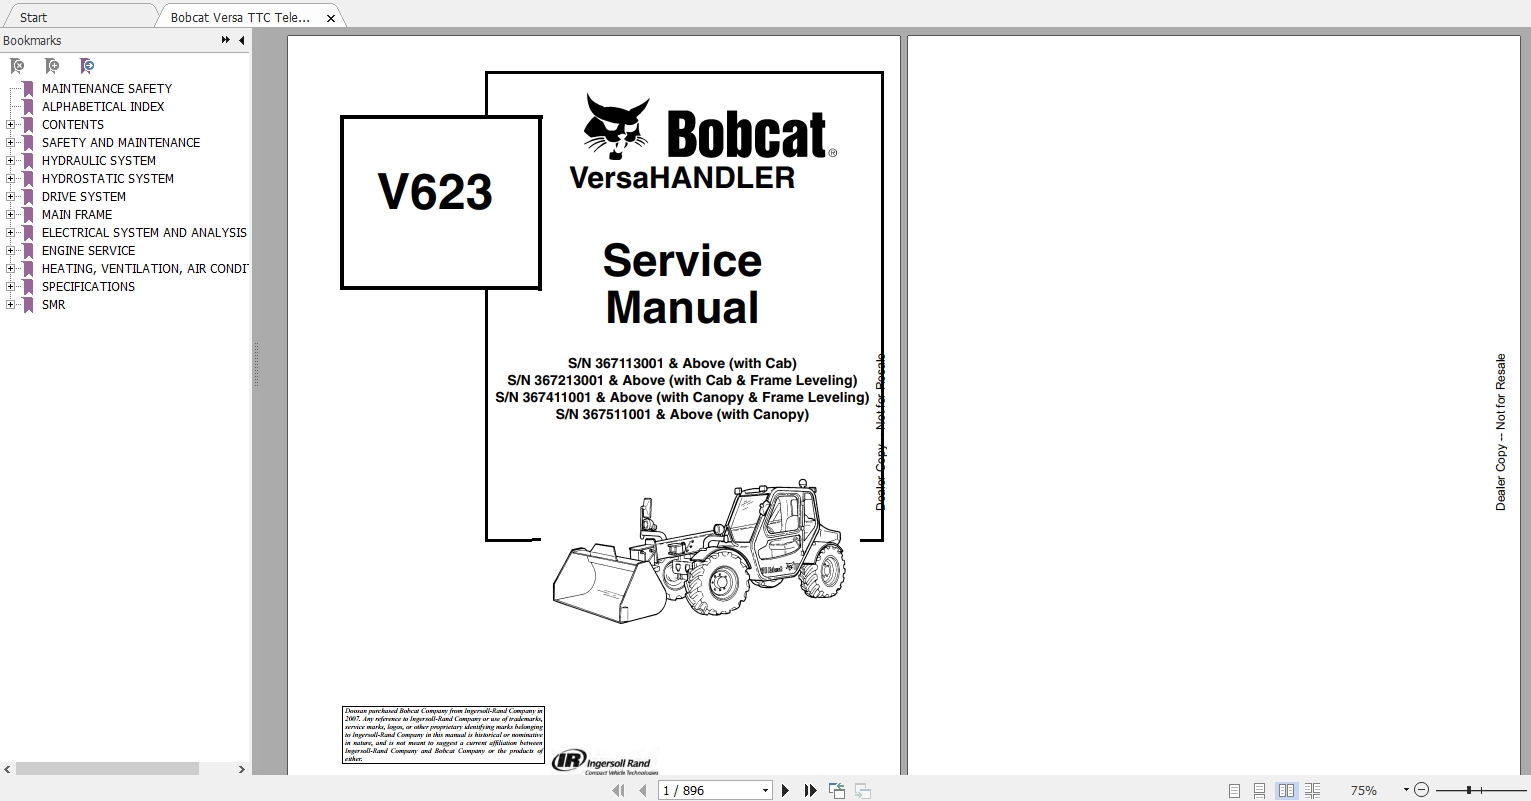Viewport: 1531px width, 801px height.
Task: Expand the HYDROSTATIC SYSTEM bookmark
Action: click(x=10, y=179)
